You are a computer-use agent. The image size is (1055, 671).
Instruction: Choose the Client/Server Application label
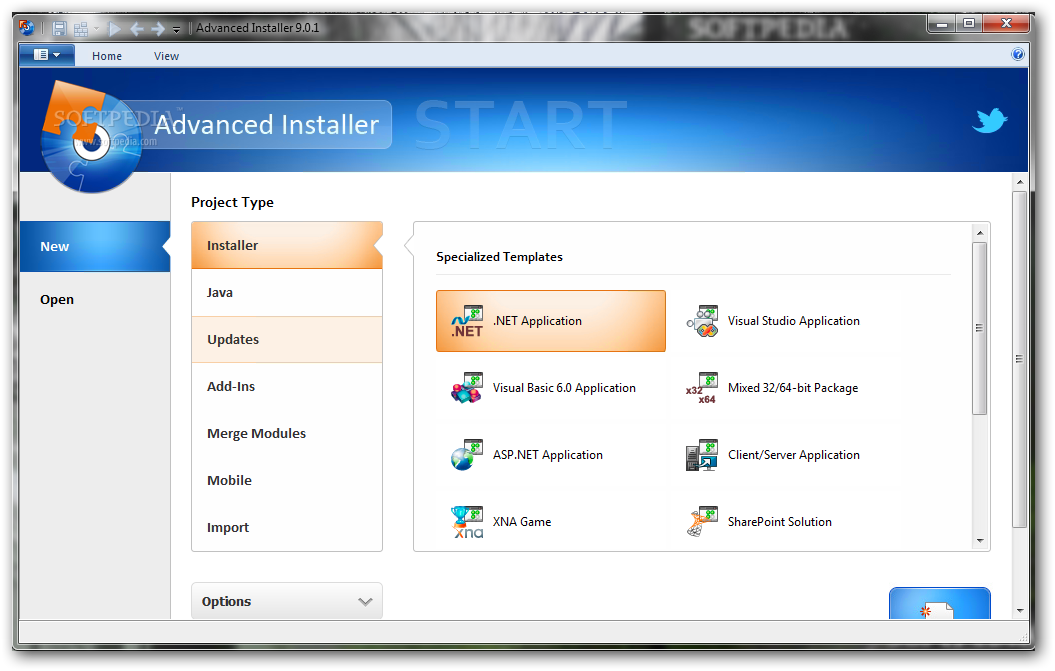click(x=793, y=455)
